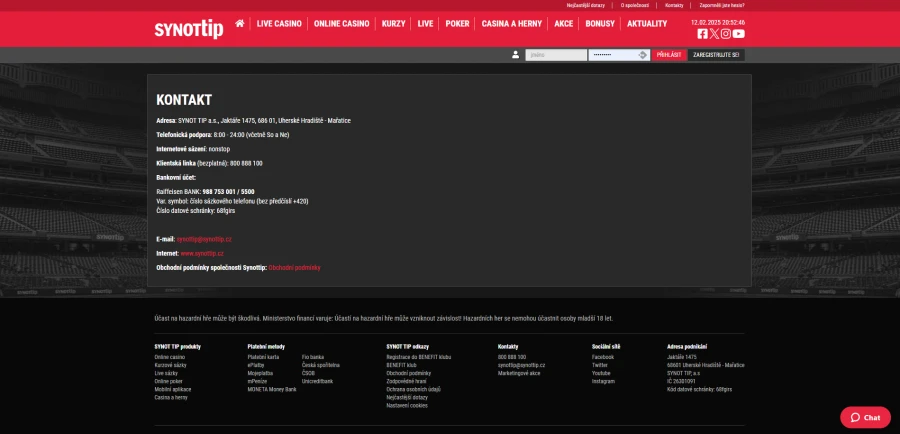Click 800 888 100 in footer Kontakty
The height and width of the screenshot is (434, 900).
(x=511, y=357)
